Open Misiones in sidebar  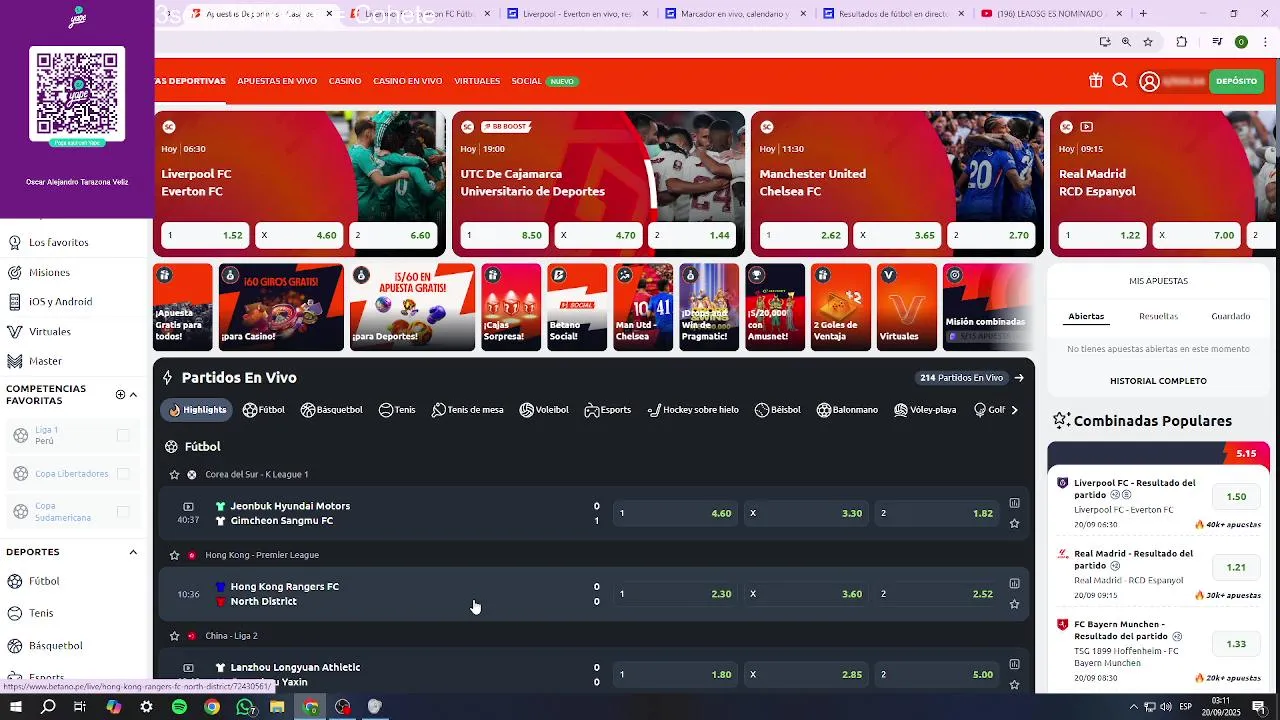click(49, 272)
